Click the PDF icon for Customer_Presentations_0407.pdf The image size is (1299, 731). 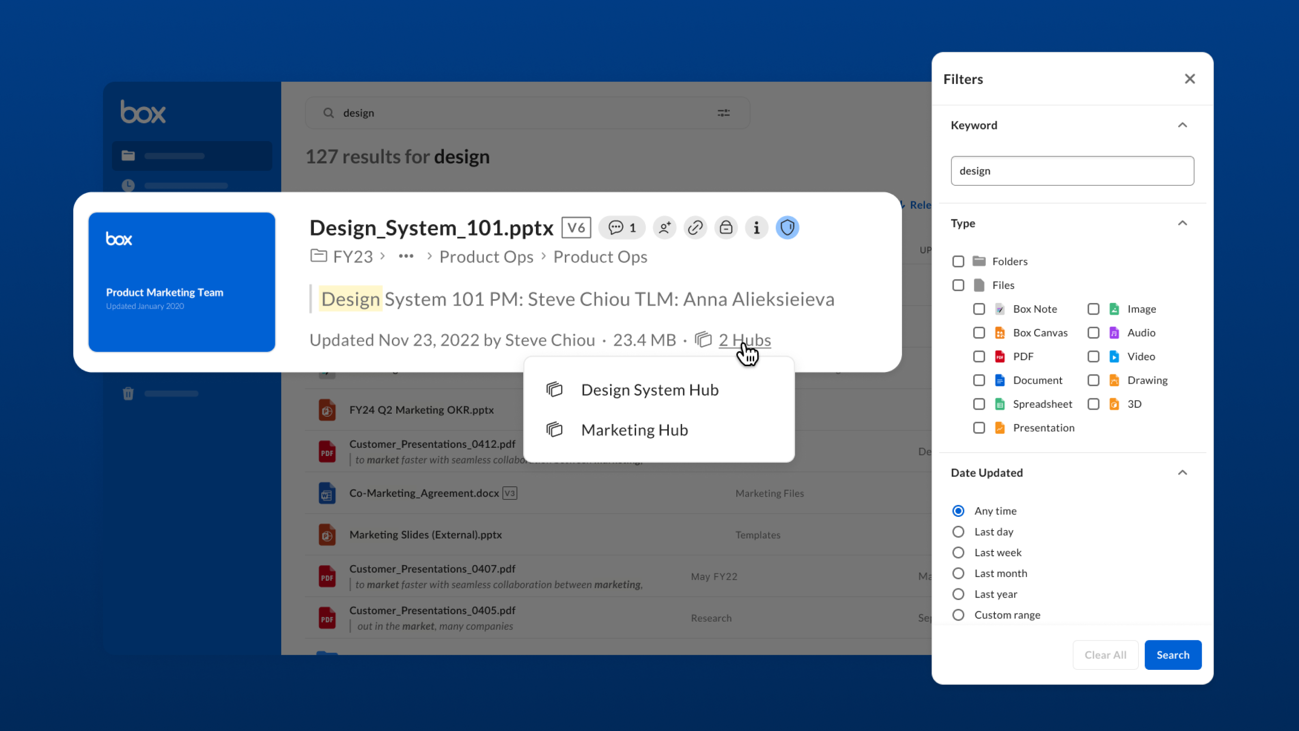pos(327,576)
